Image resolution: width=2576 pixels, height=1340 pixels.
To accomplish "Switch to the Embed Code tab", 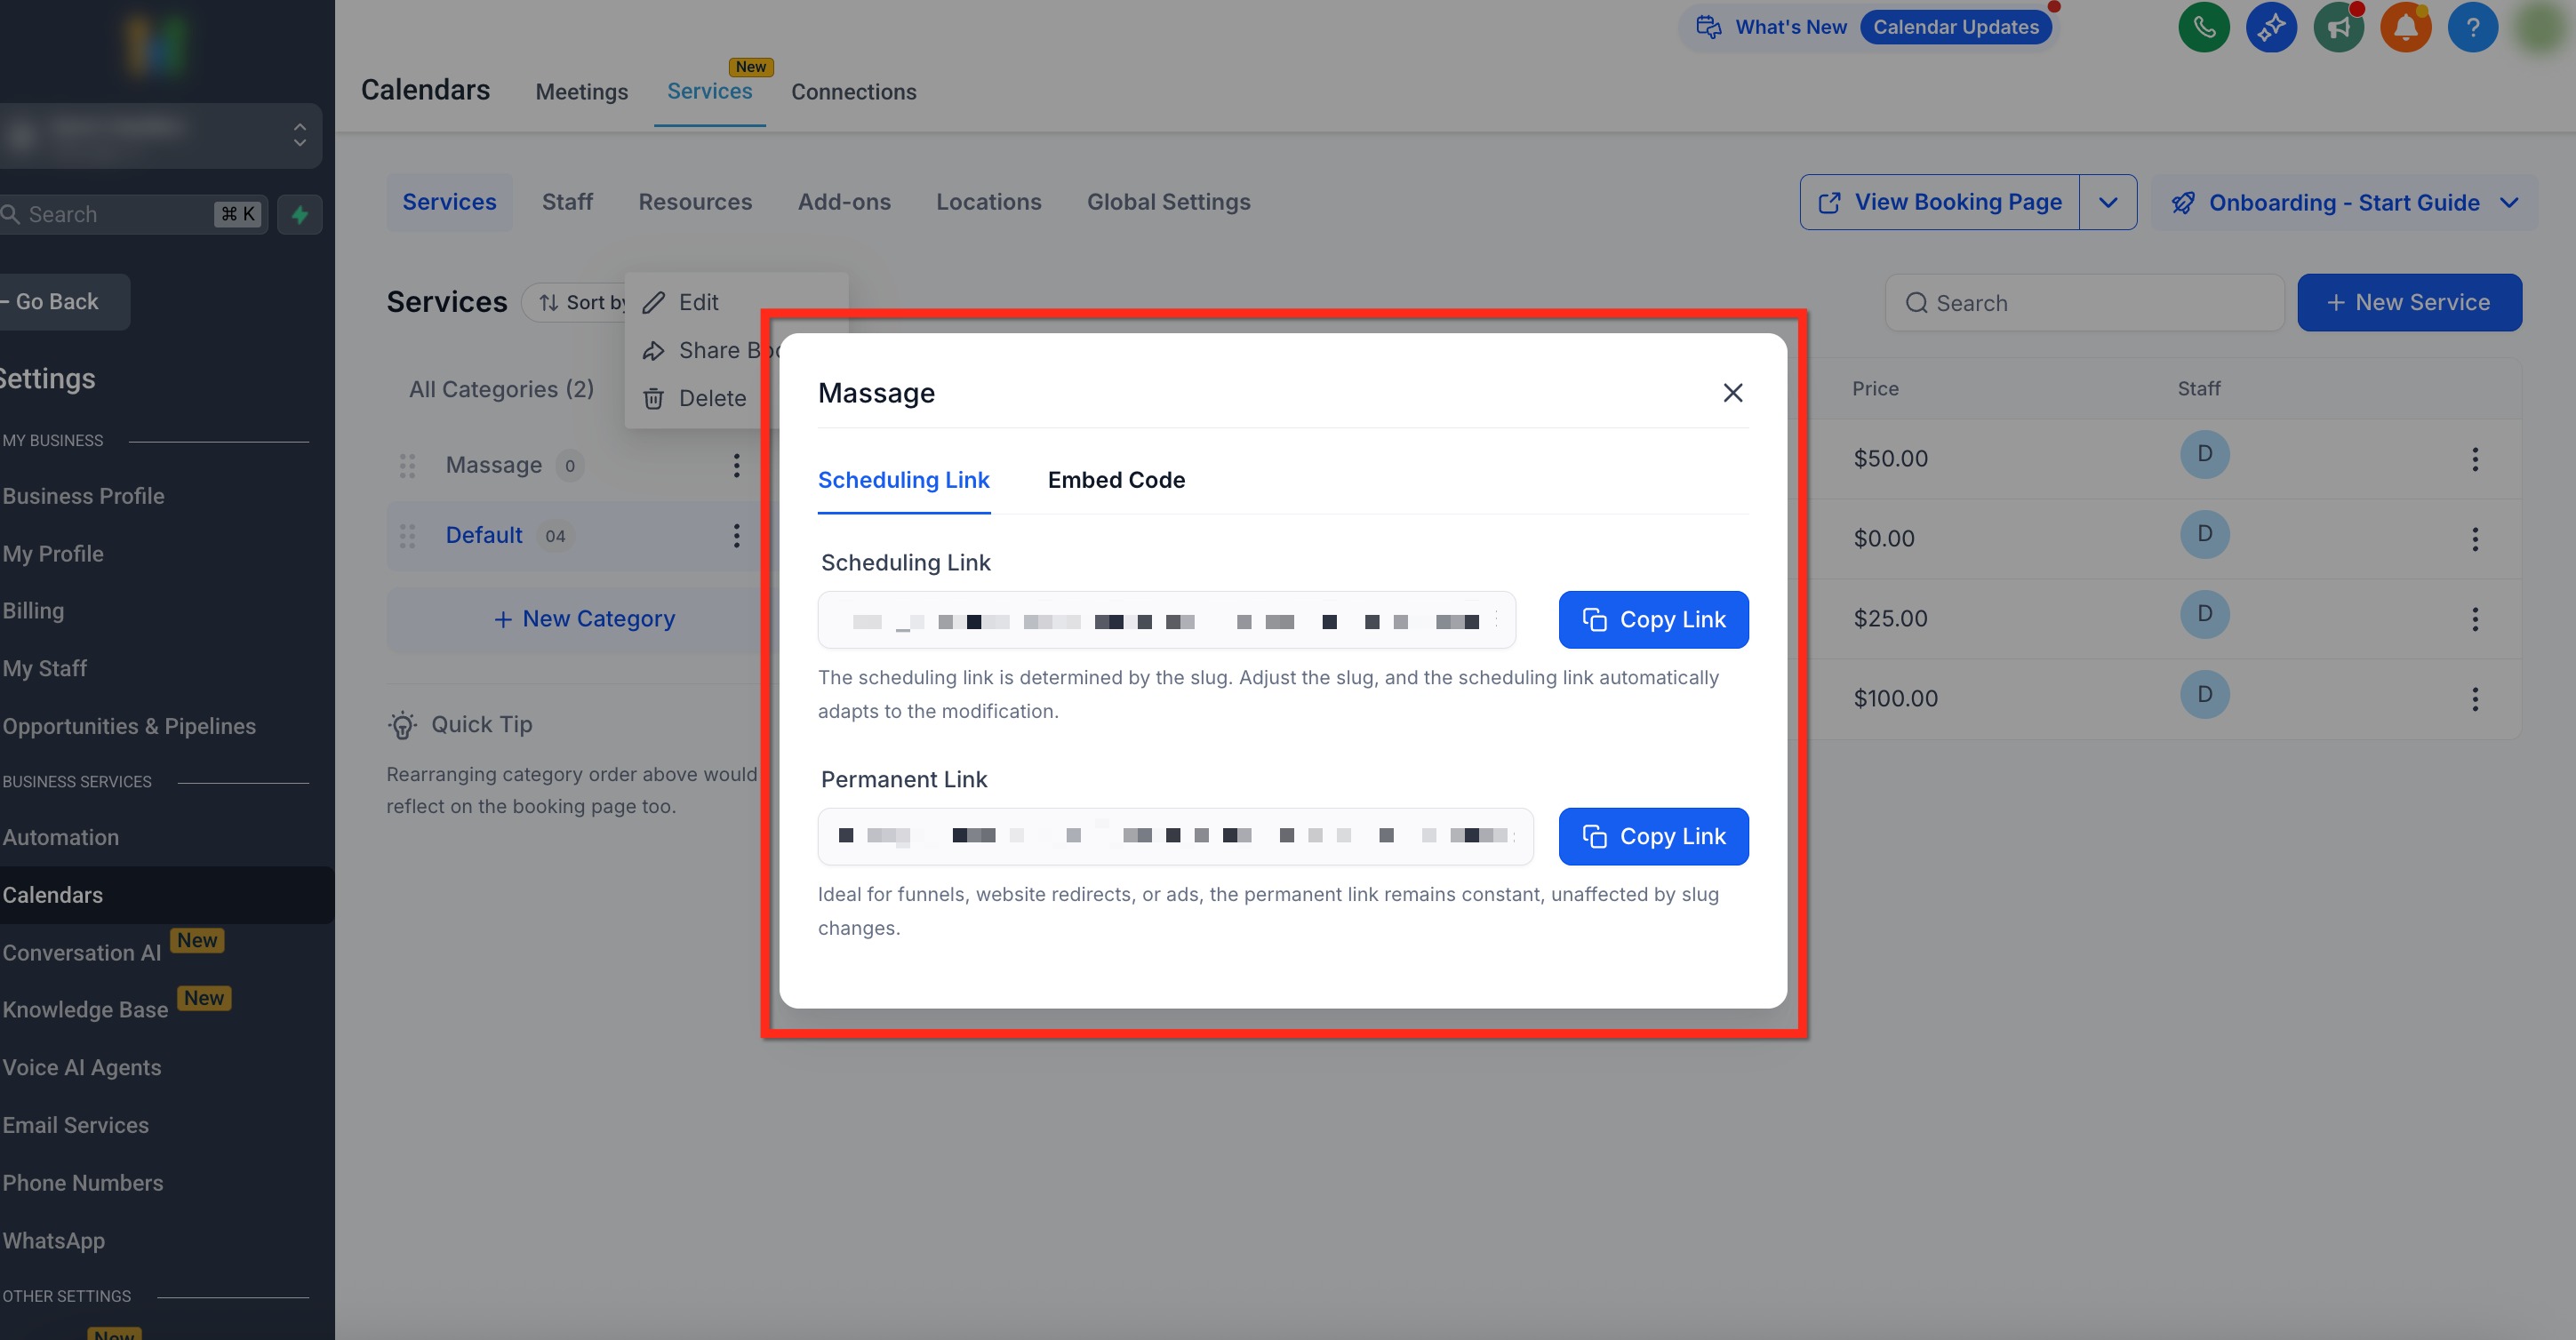I will click(x=1116, y=480).
